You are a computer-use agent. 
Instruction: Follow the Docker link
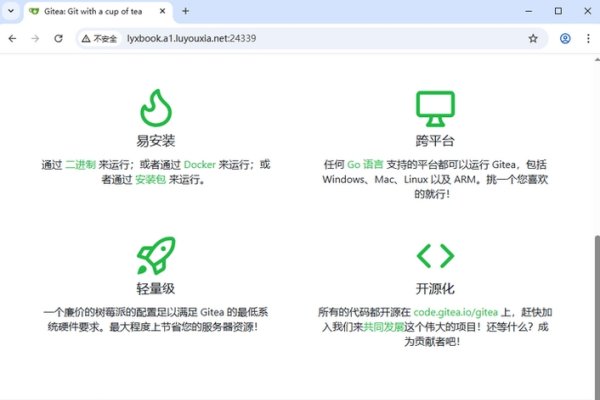(x=200, y=164)
